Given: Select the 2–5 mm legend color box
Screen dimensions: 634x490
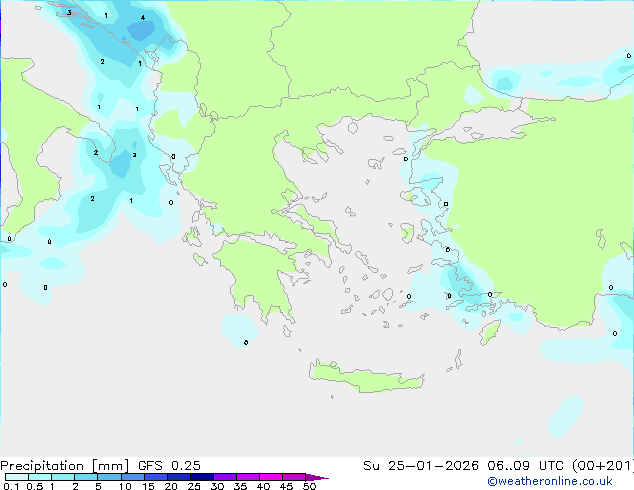Looking at the screenshot, I should [x=86, y=477].
